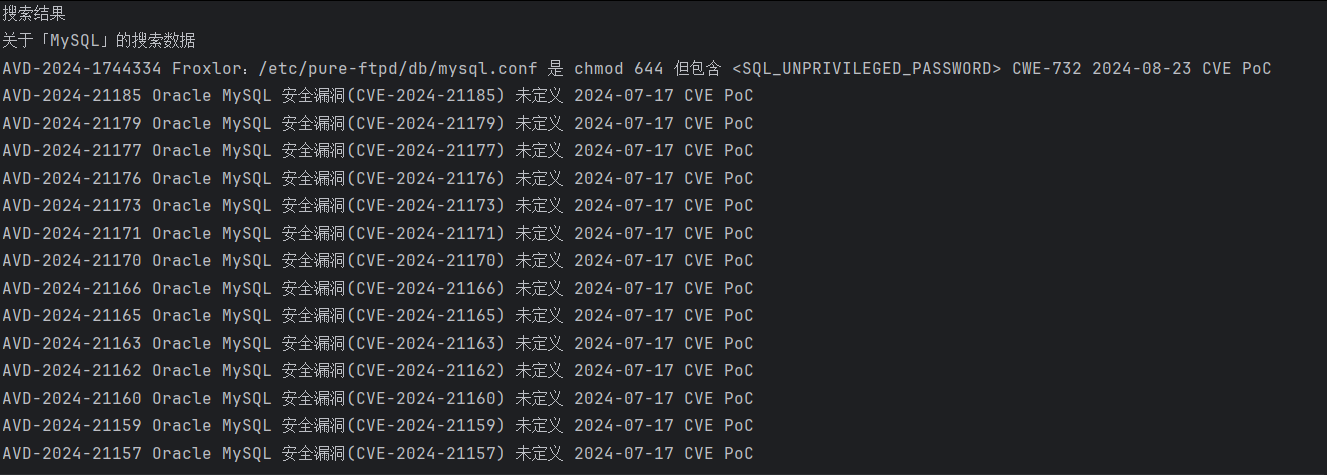Click the CVE-2024-21173 vulnerability title

click(x=430, y=206)
